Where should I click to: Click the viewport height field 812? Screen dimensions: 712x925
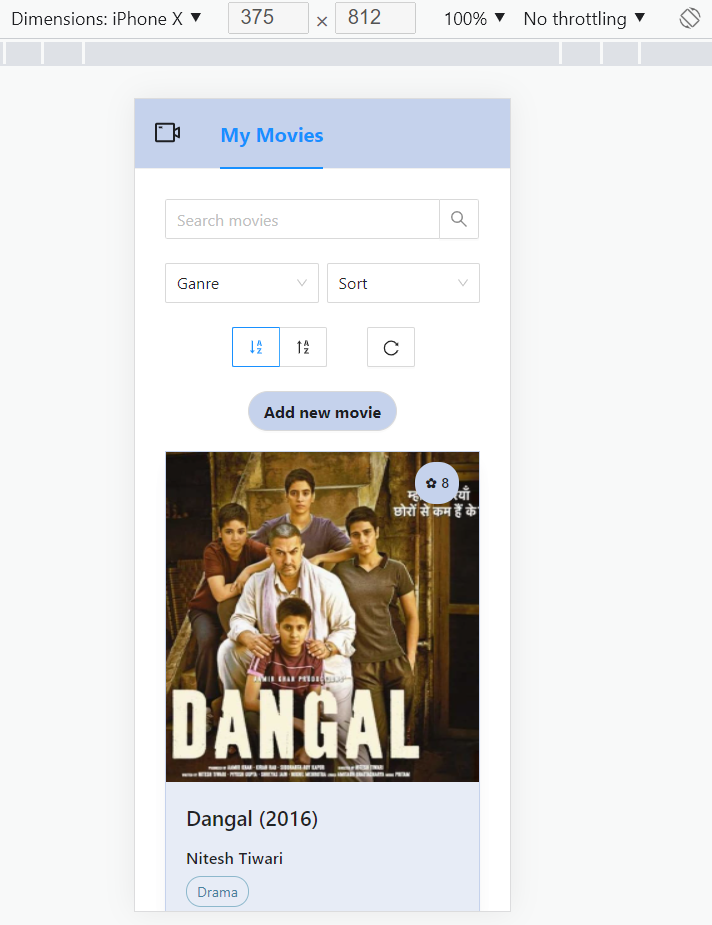pos(375,18)
